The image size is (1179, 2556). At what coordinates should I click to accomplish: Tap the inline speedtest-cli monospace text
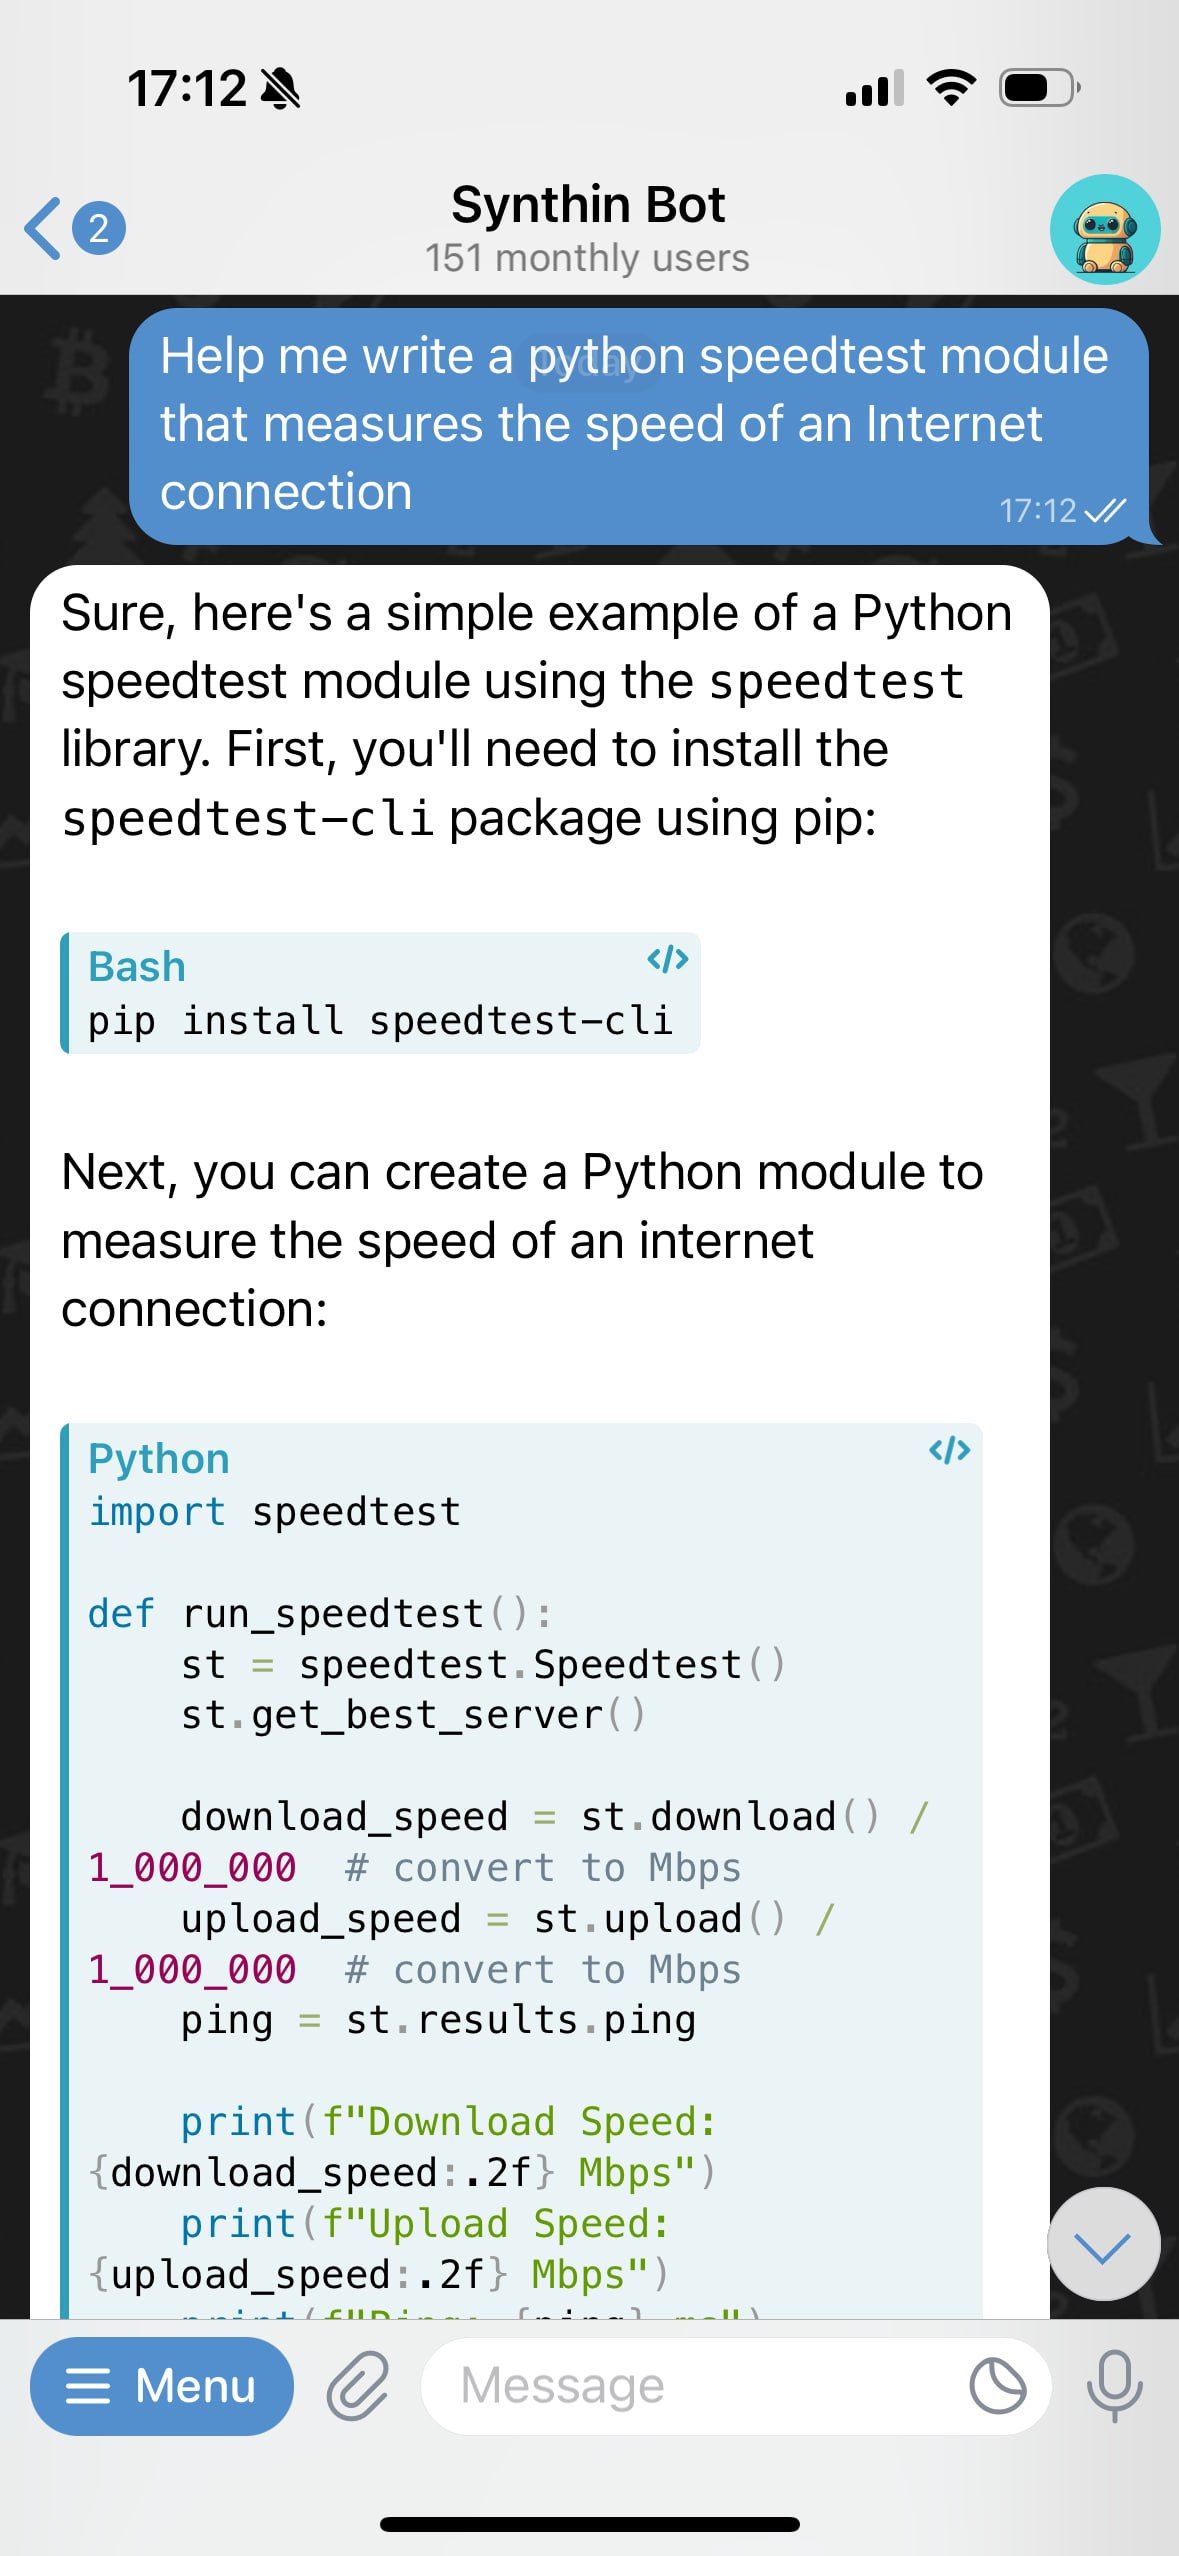pos(247,819)
